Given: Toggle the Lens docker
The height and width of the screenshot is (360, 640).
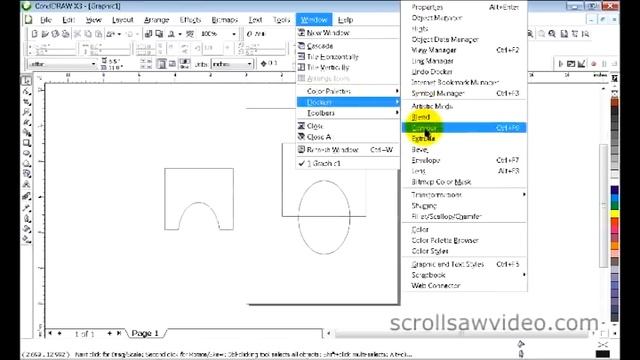Looking at the screenshot, I should point(464,171).
